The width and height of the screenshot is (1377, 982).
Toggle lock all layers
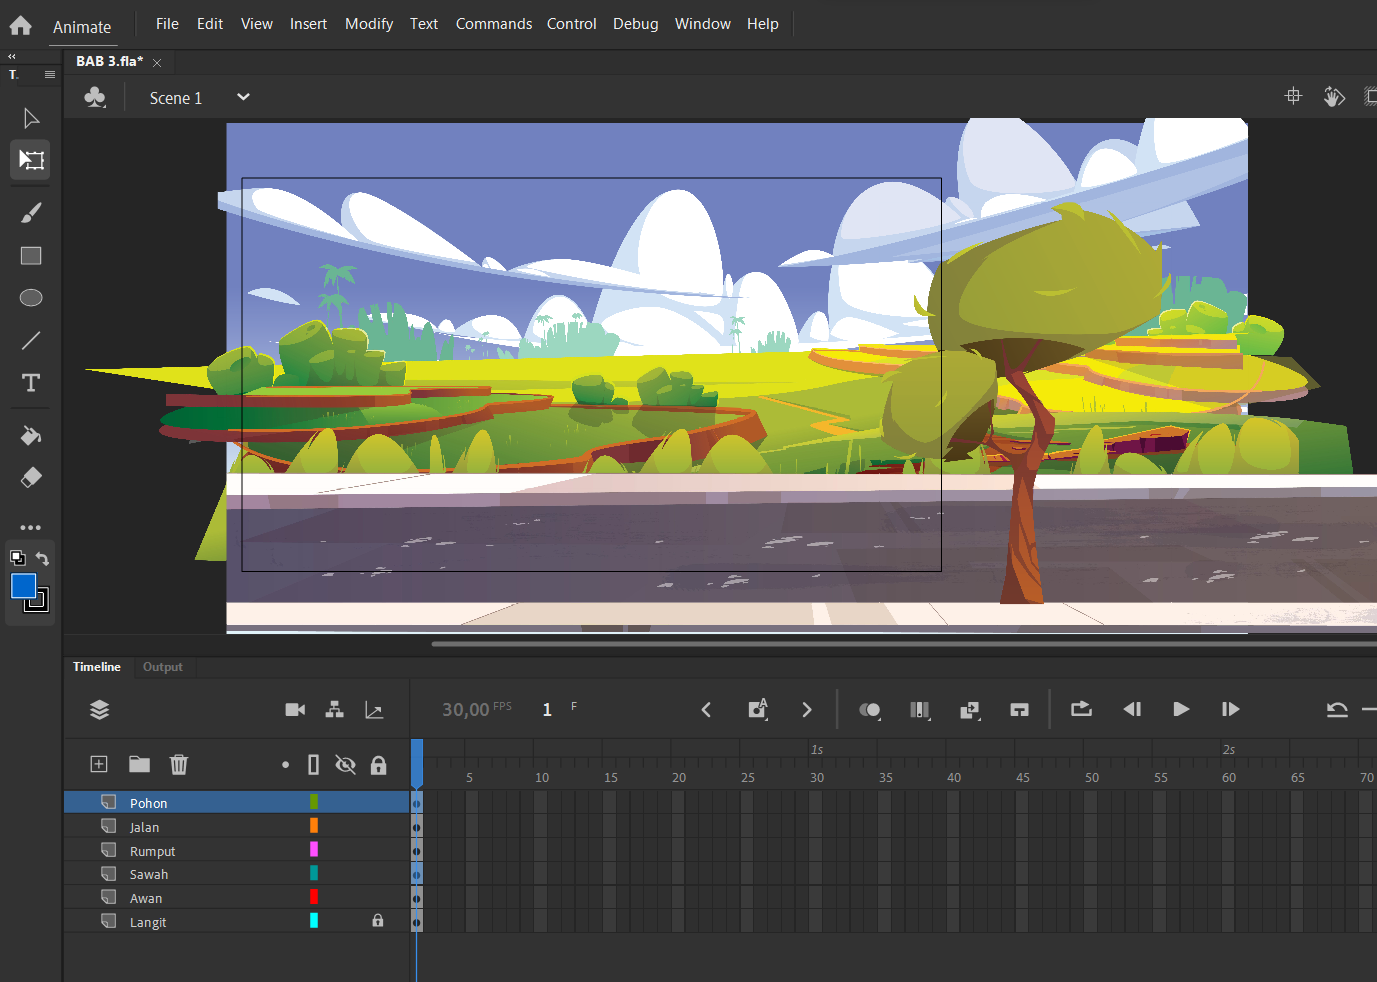[x=378, y=764]
